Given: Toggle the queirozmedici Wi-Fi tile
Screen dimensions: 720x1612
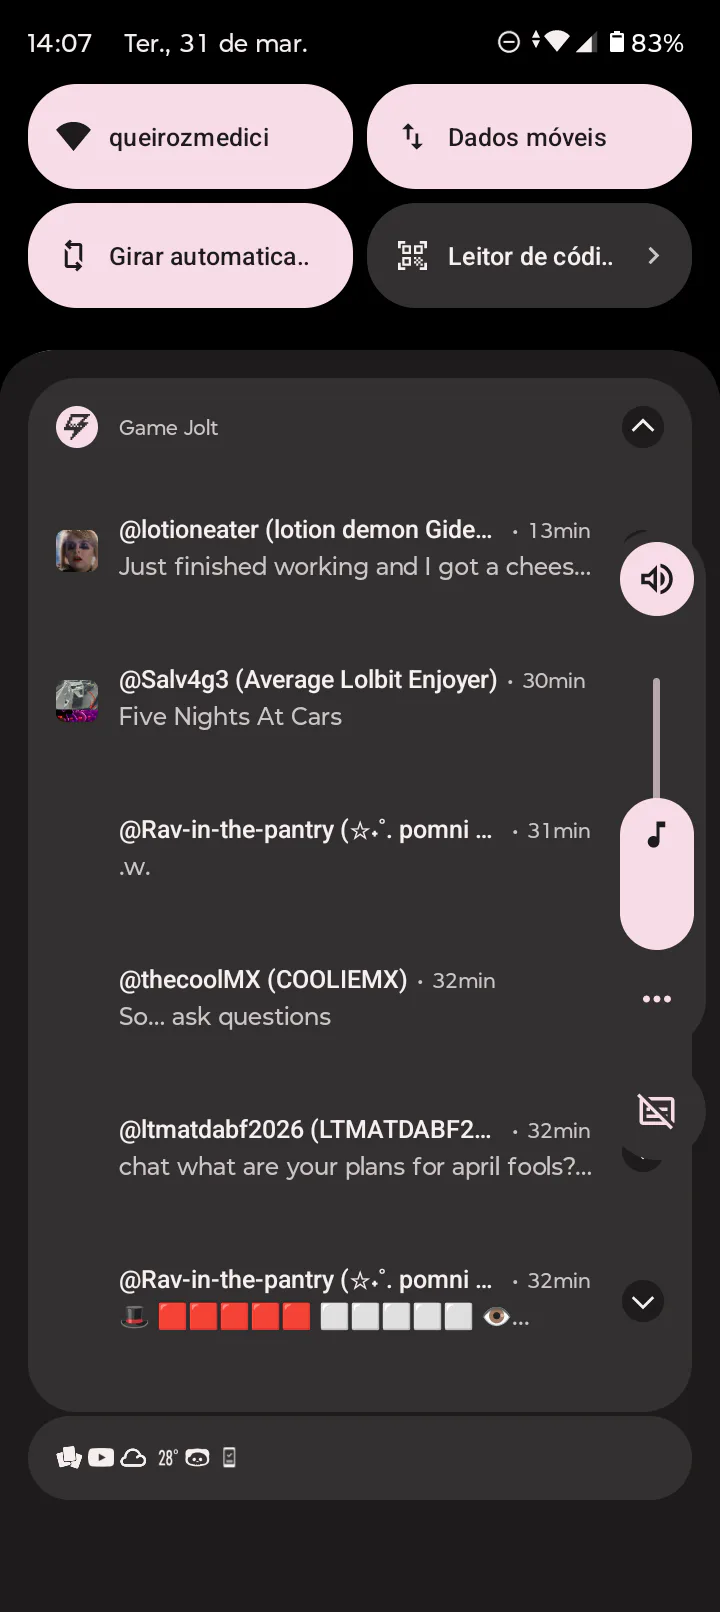Looking at the screenshot, I should point(190,137).
